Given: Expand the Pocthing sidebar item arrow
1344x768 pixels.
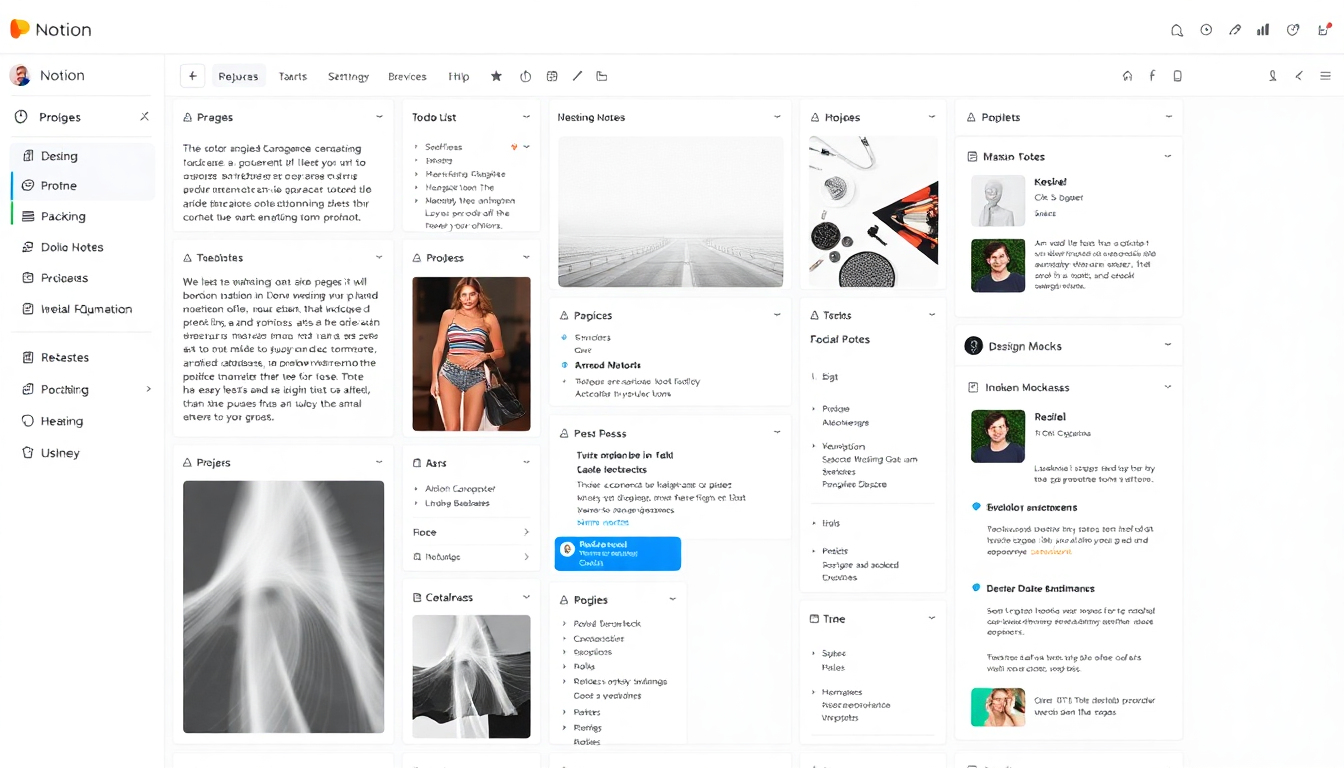Looking at the screenshot, I should coord(149,389).
